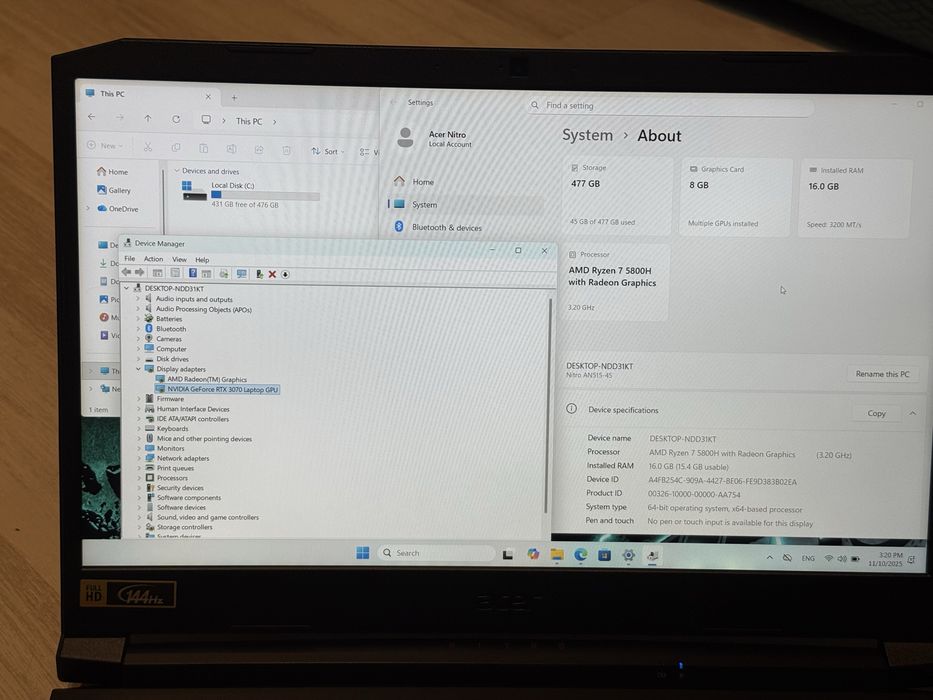Click blue Help icon in Device Manager toolbar
The image size is (933, 700).
tap(193, 273)
